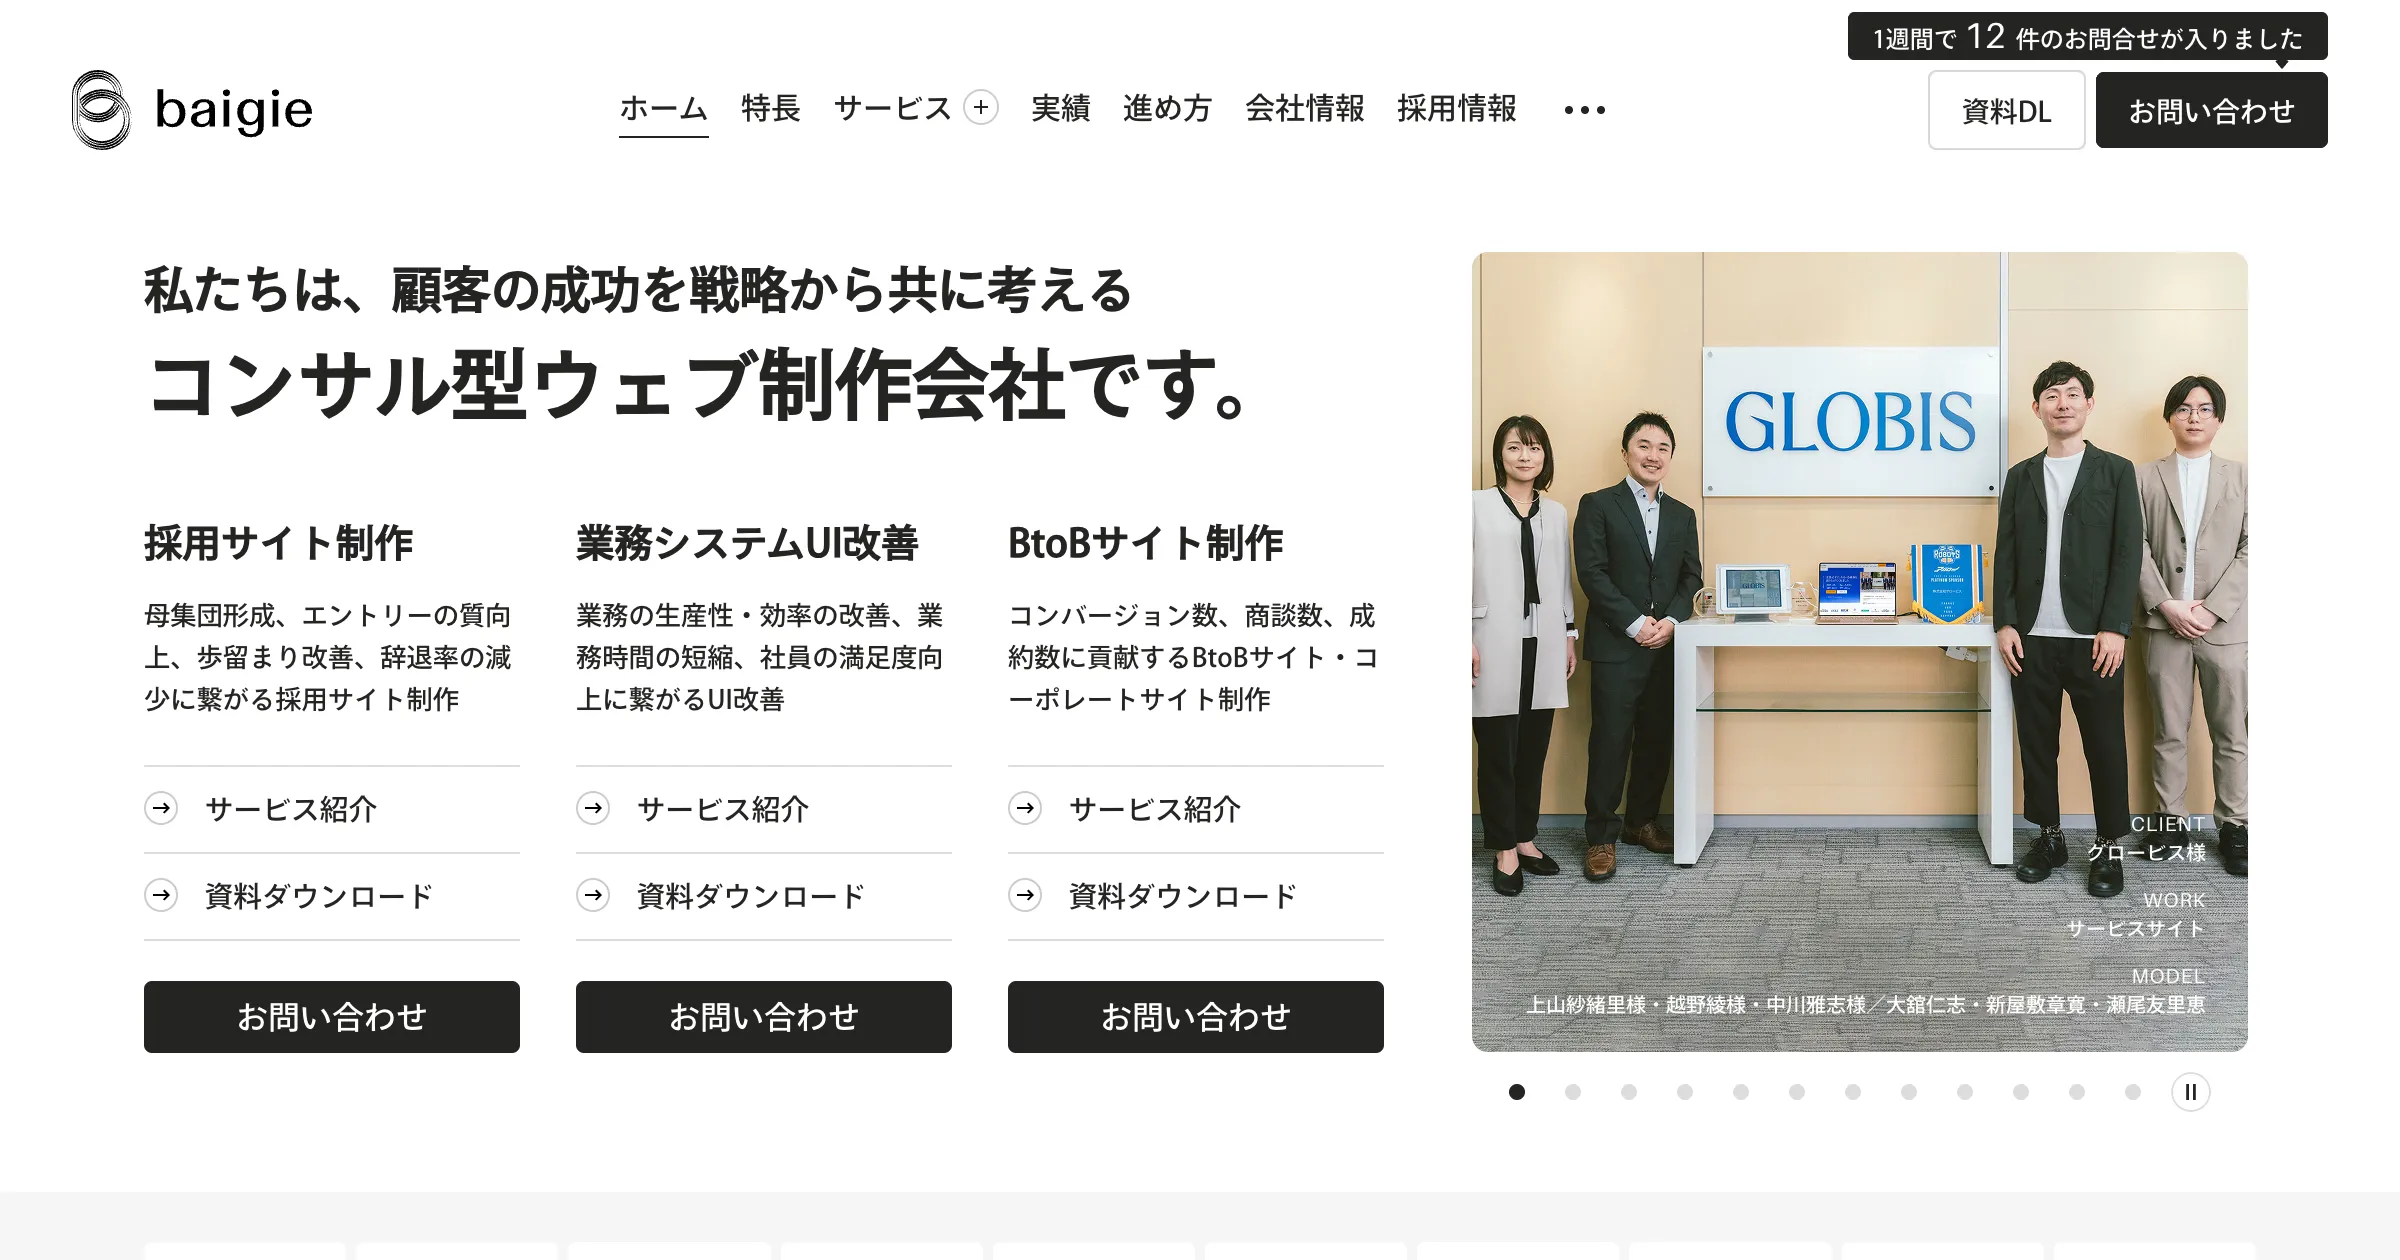
Task: Click arrow icon for BtoBサイト制作 サービス紹介
Action: [x=1025, y=808]
